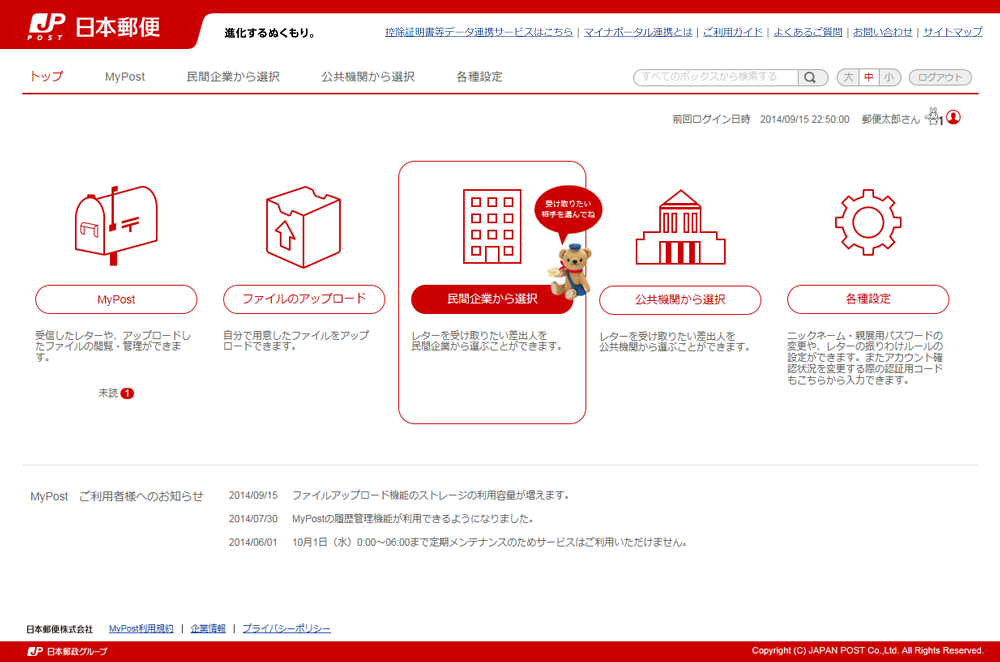
Task: Open the サイトマップ link
Action: [x=953, y=32]
